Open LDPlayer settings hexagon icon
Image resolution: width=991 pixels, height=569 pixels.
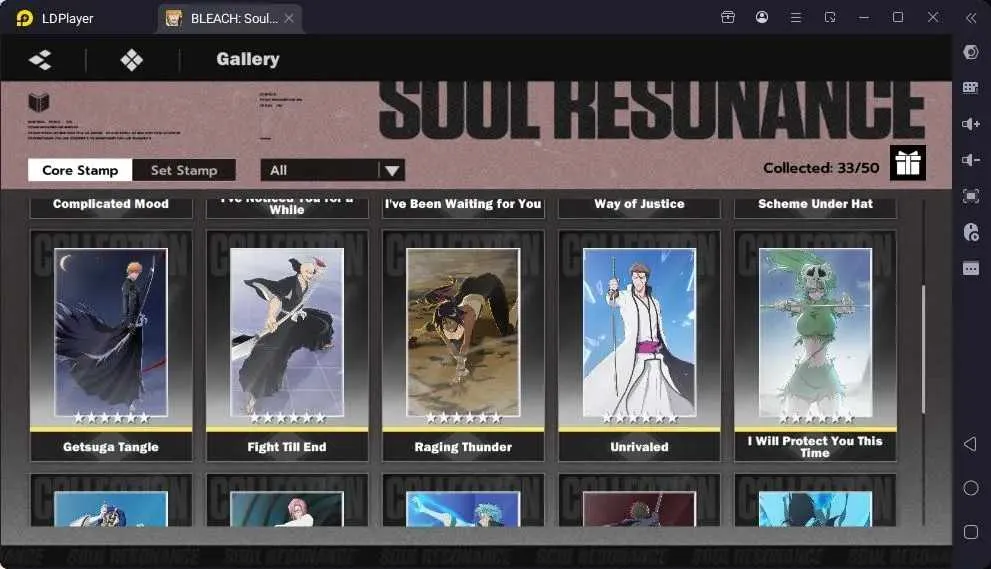(x=971, y=52)
